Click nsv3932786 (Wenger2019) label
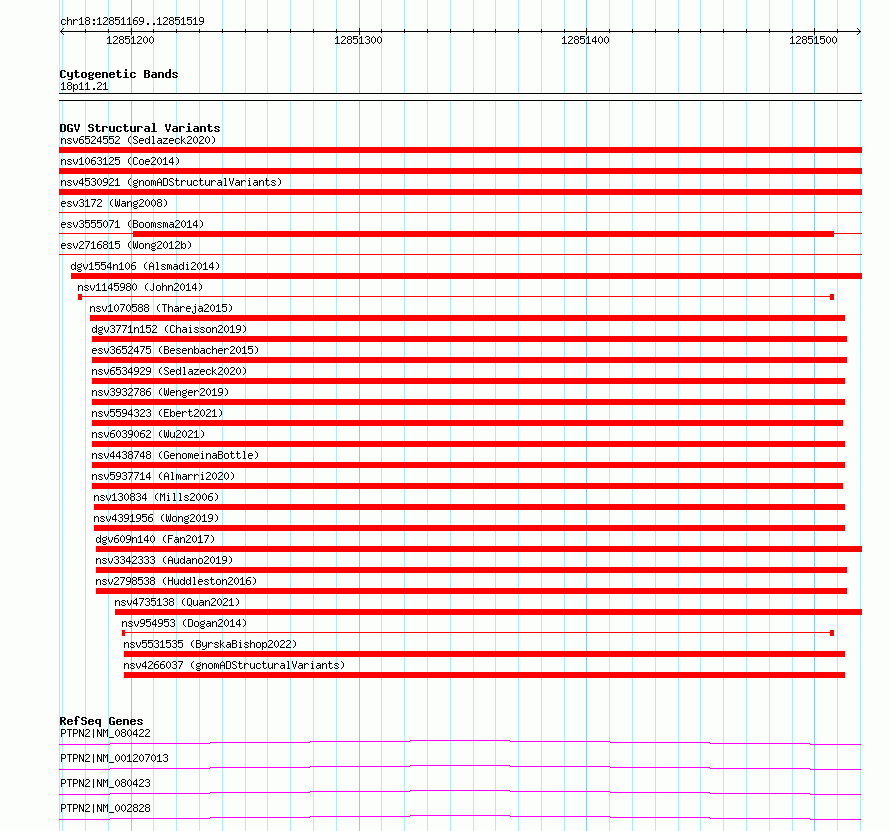 click(160, 392)
